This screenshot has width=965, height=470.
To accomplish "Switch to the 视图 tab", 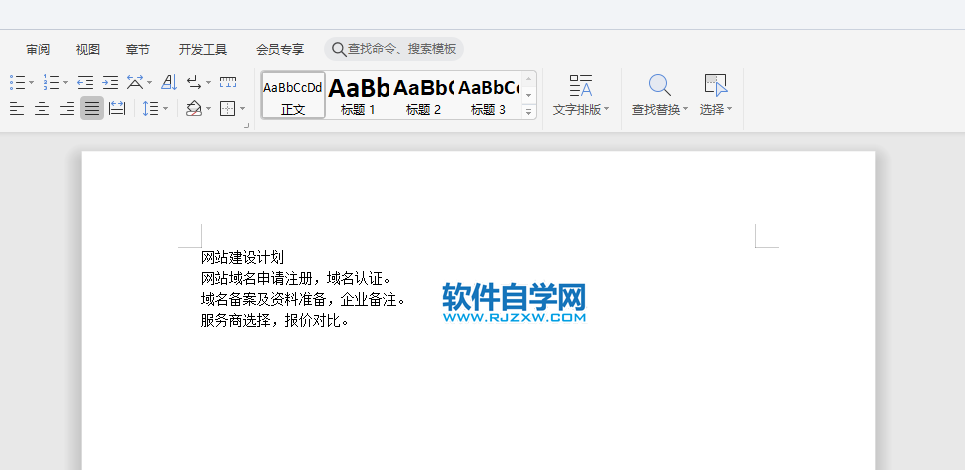I will coord(88,50).
